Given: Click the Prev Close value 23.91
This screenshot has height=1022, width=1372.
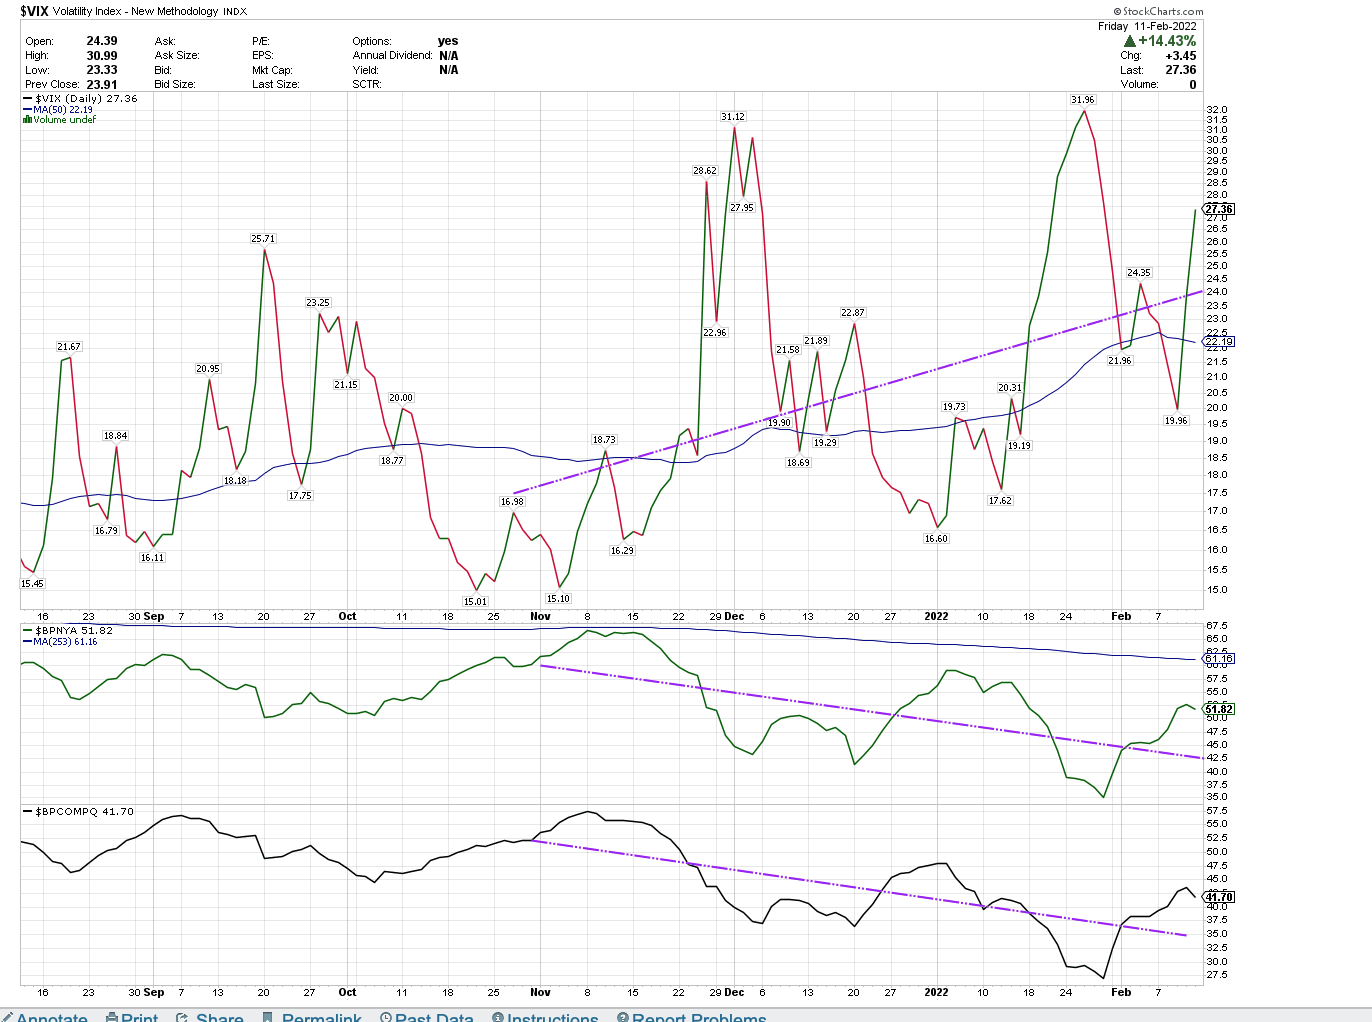Looking at the screenshot, I should pos(102,85).
